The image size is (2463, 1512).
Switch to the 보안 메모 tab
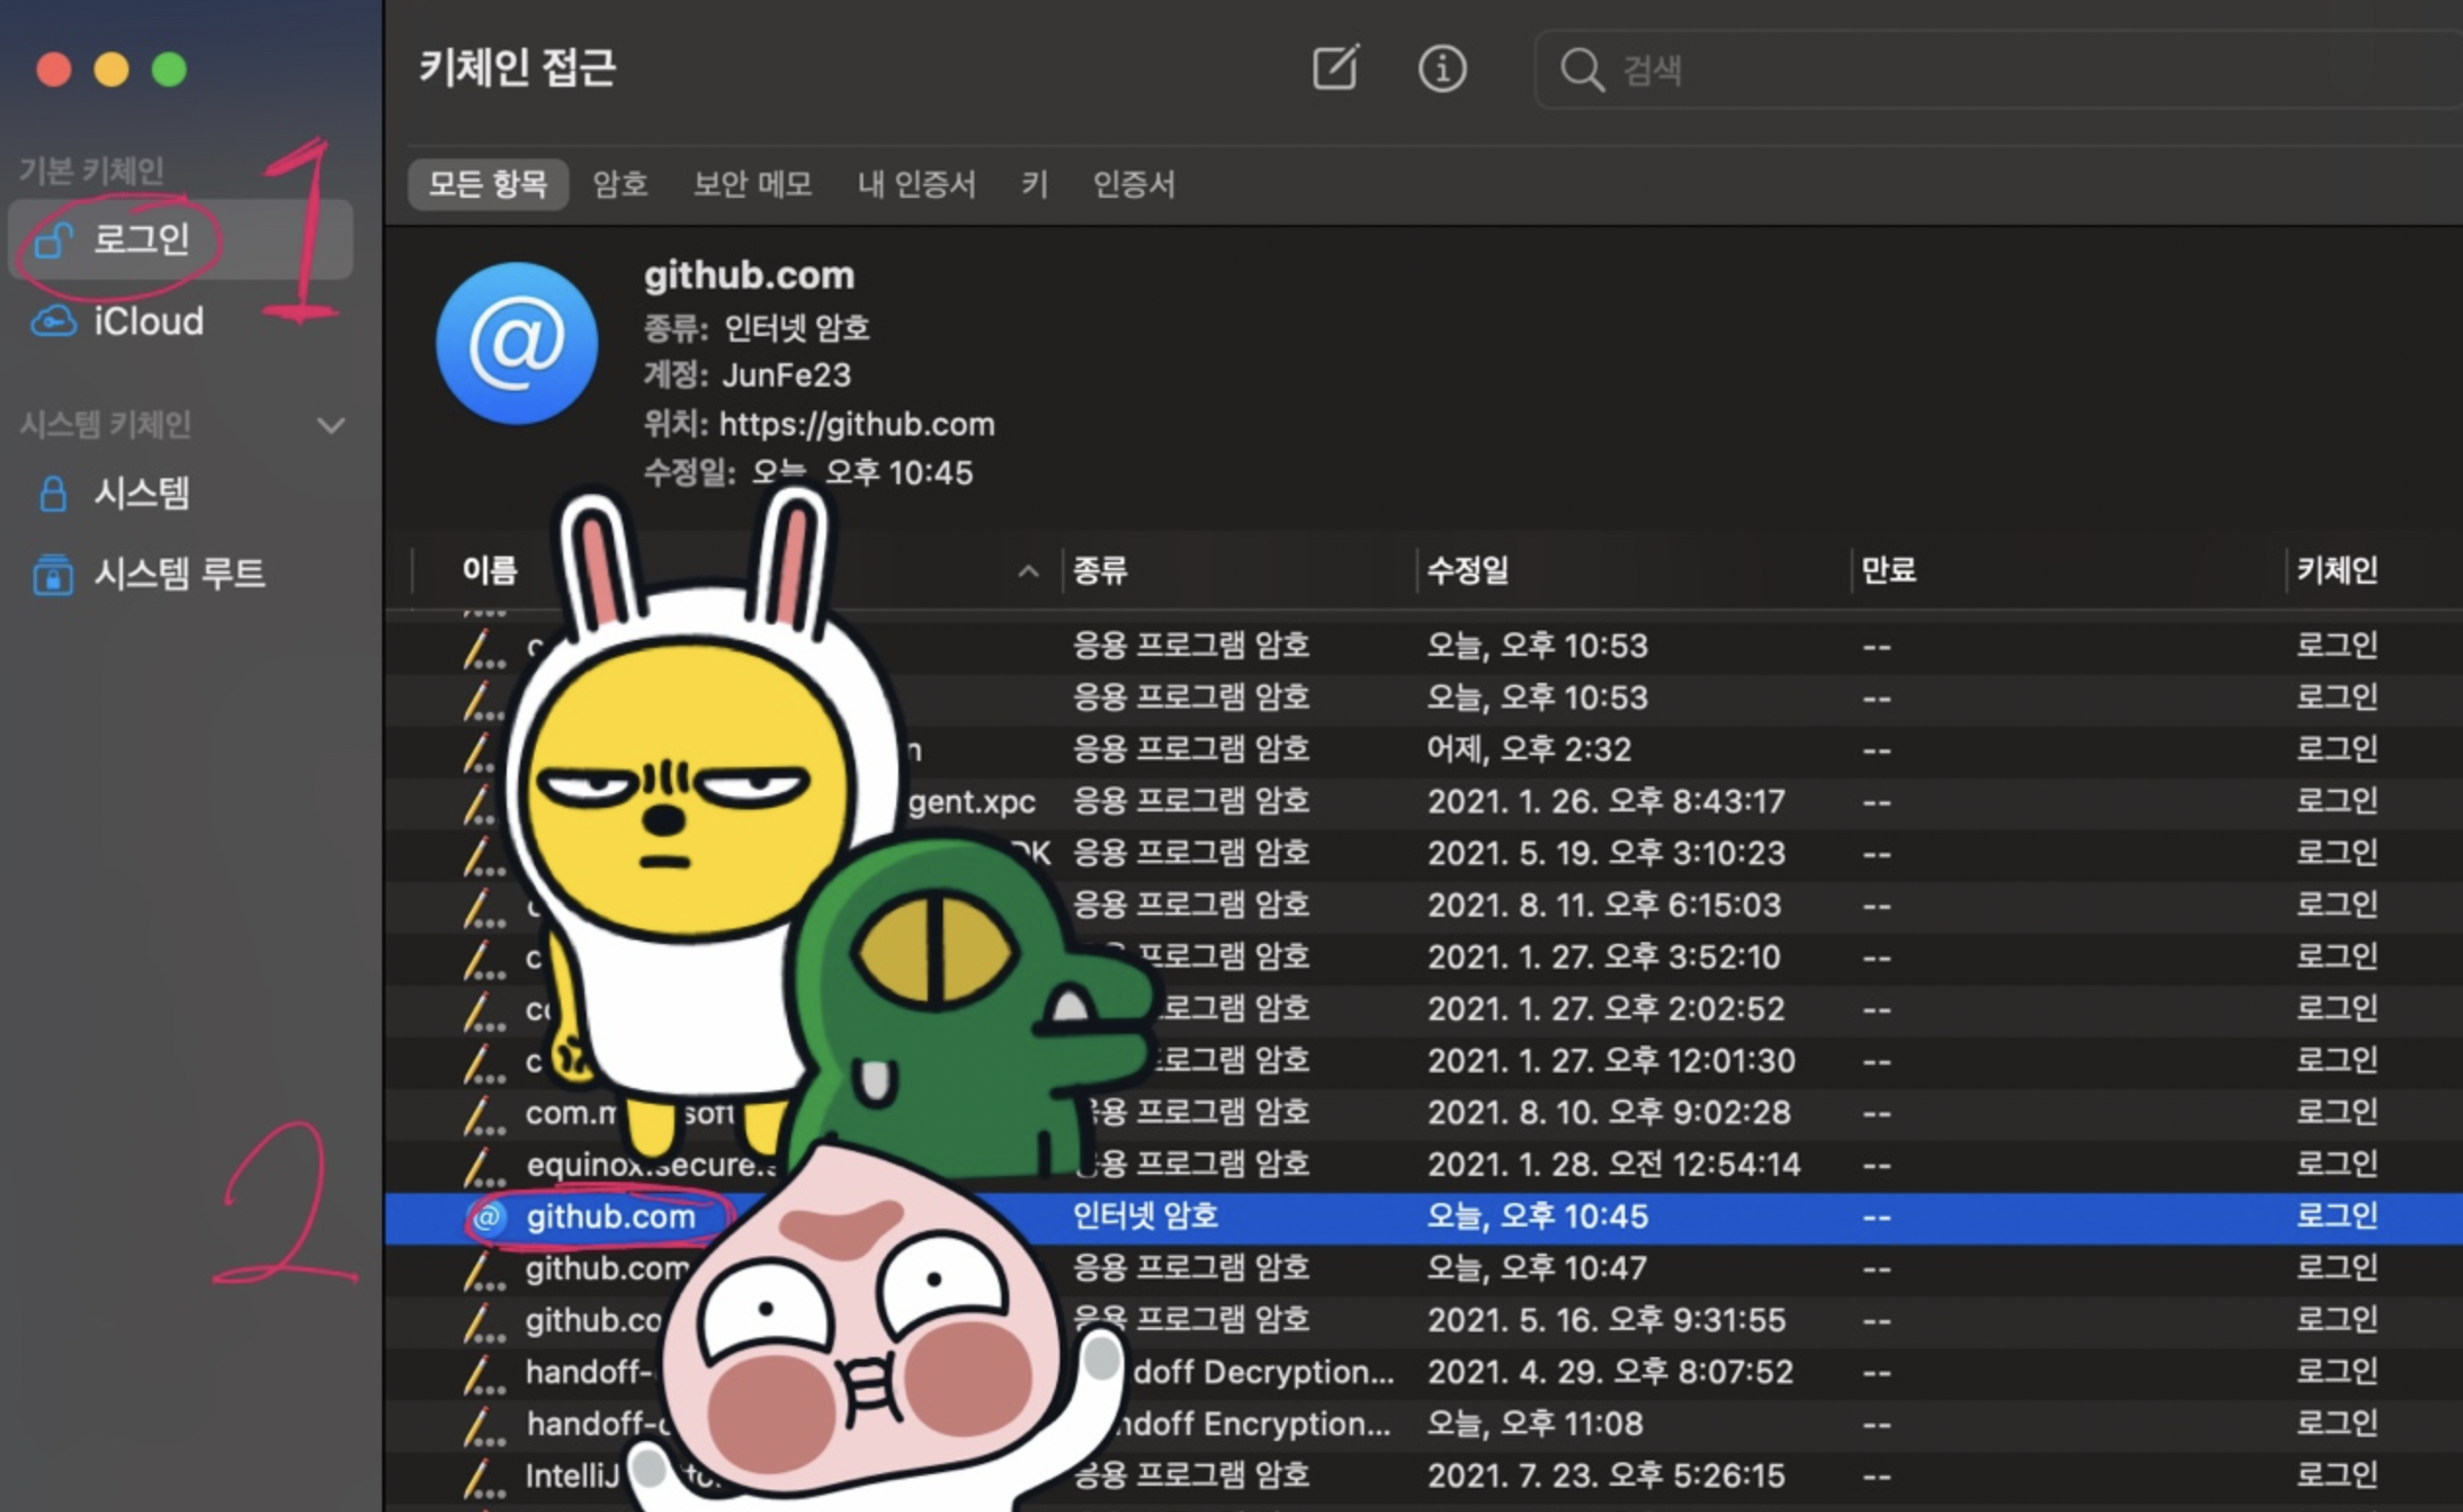(x=752, y=184)
